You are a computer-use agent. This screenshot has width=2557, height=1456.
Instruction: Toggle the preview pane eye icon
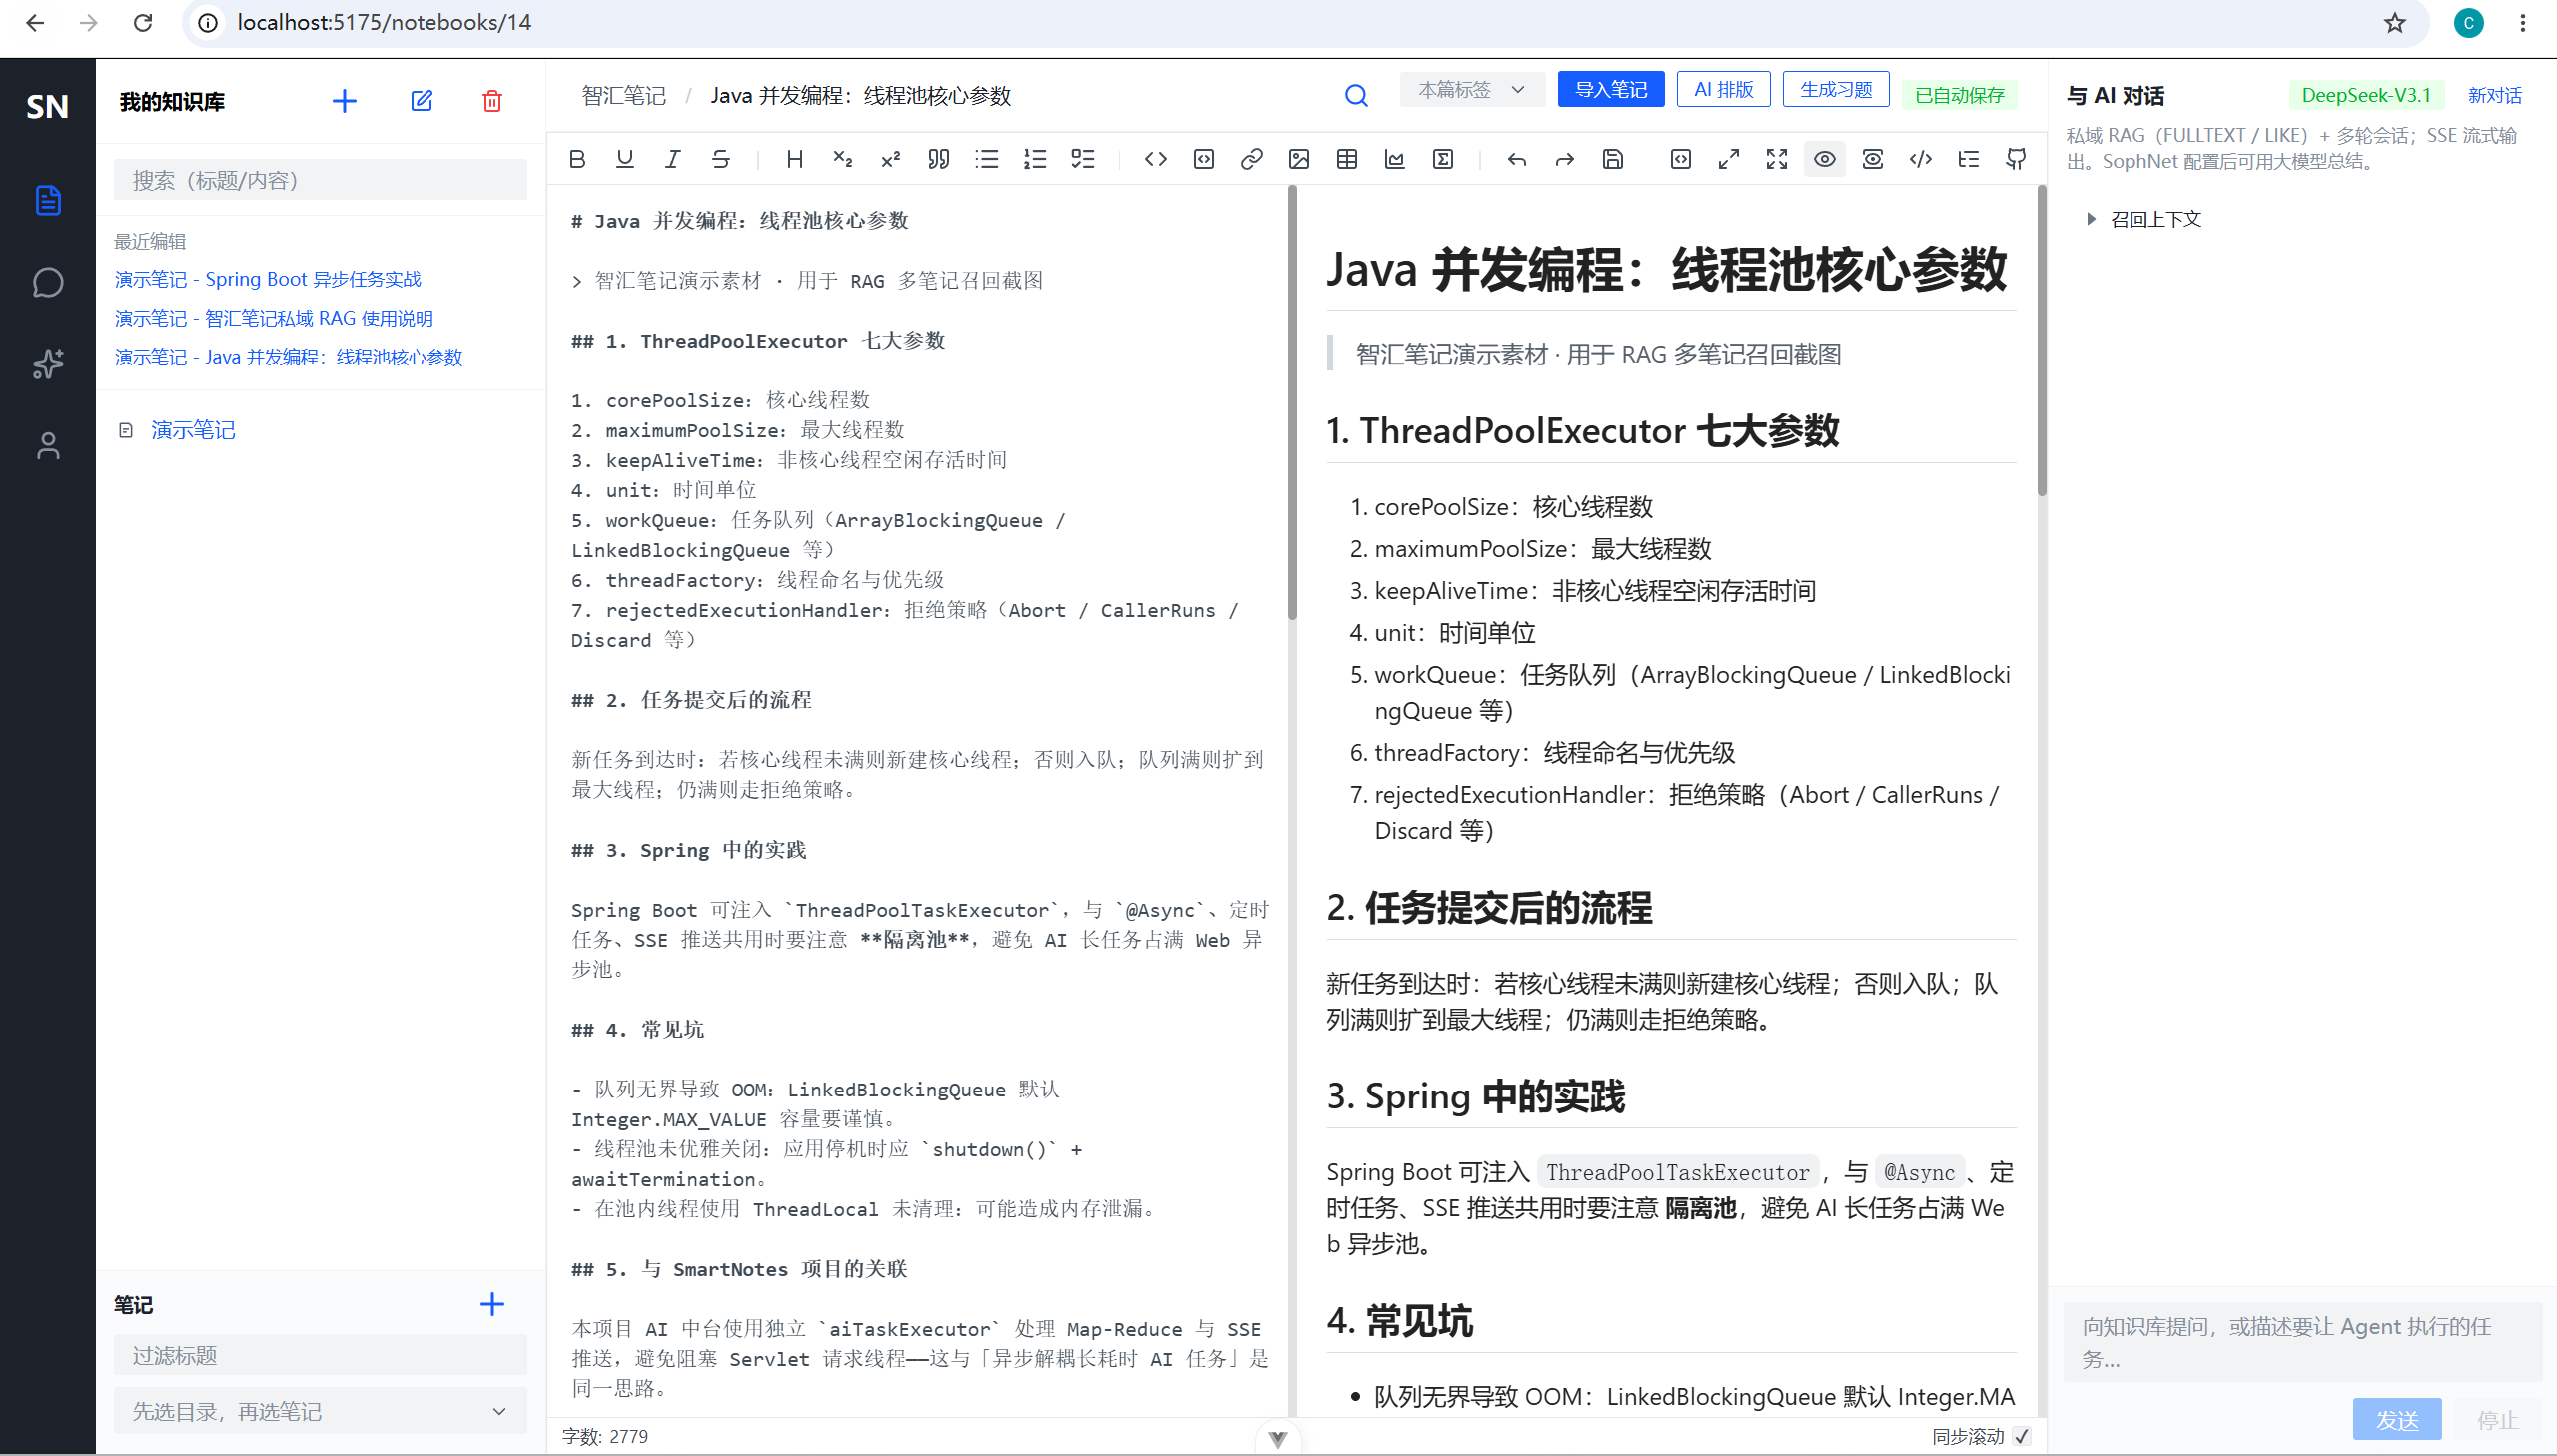1825,159
